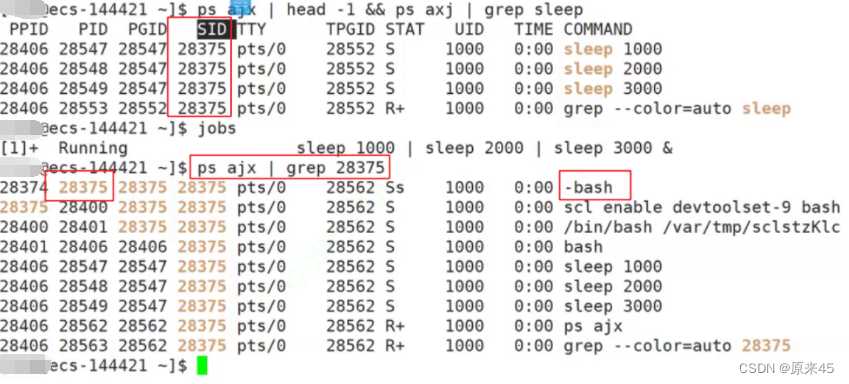The image size is (849, 384).
Task: Click the 'grep --color=auto 28375' entry
Action: point(677,346)
